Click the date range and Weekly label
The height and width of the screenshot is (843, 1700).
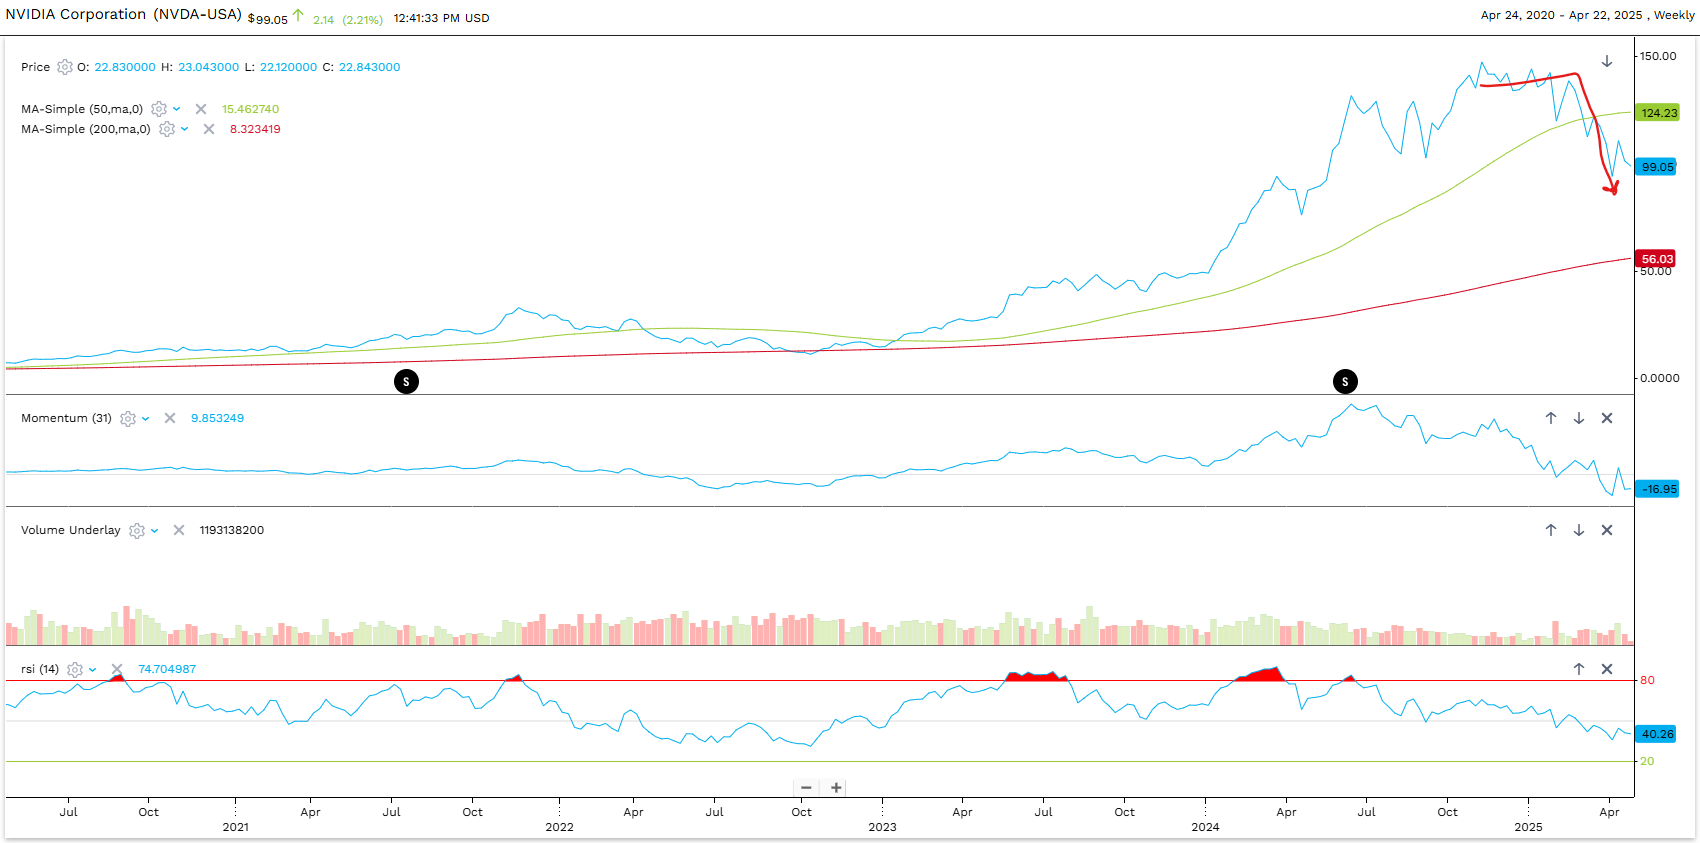coord(1587,15)
